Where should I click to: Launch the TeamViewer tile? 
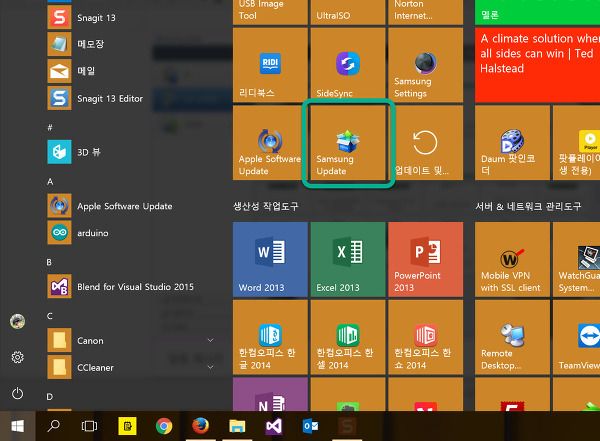click(x=577, y=337)
